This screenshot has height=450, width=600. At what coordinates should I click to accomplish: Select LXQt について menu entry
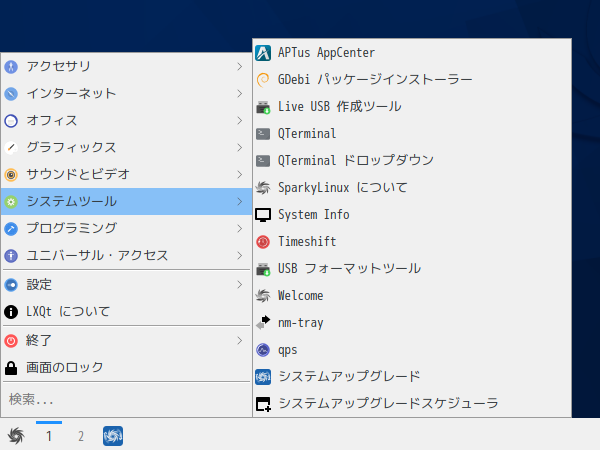pyautogui.click(x=126, y=312)
